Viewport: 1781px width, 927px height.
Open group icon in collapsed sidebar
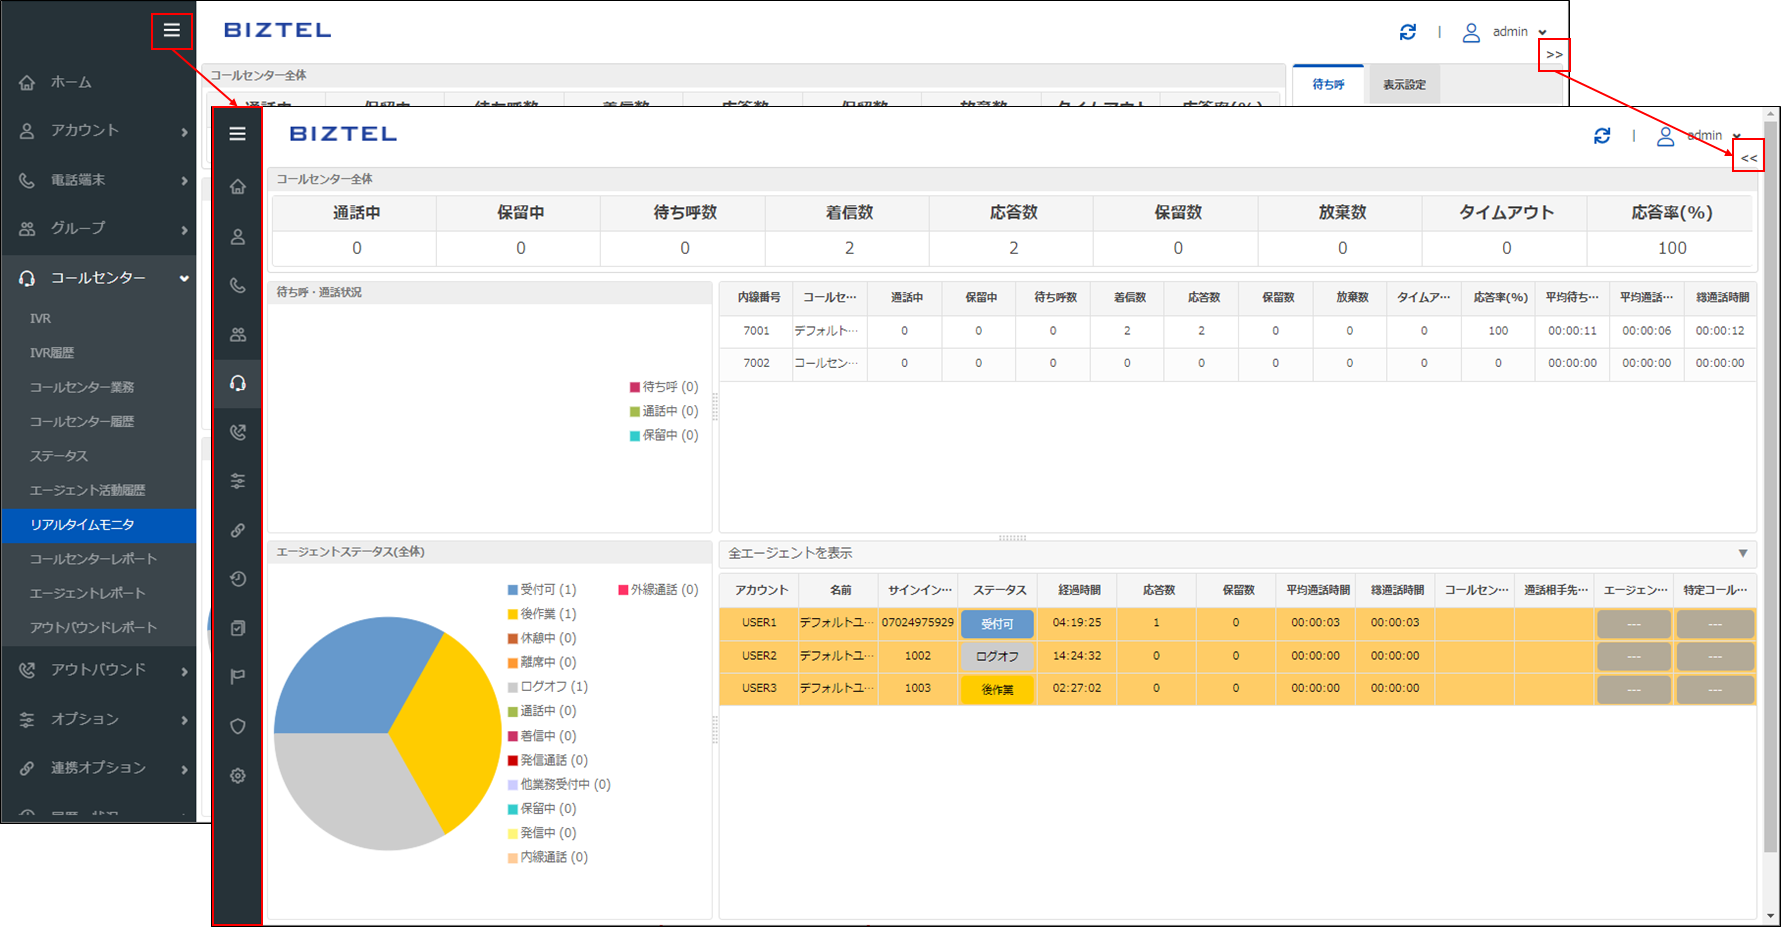[x=238, y=334]
